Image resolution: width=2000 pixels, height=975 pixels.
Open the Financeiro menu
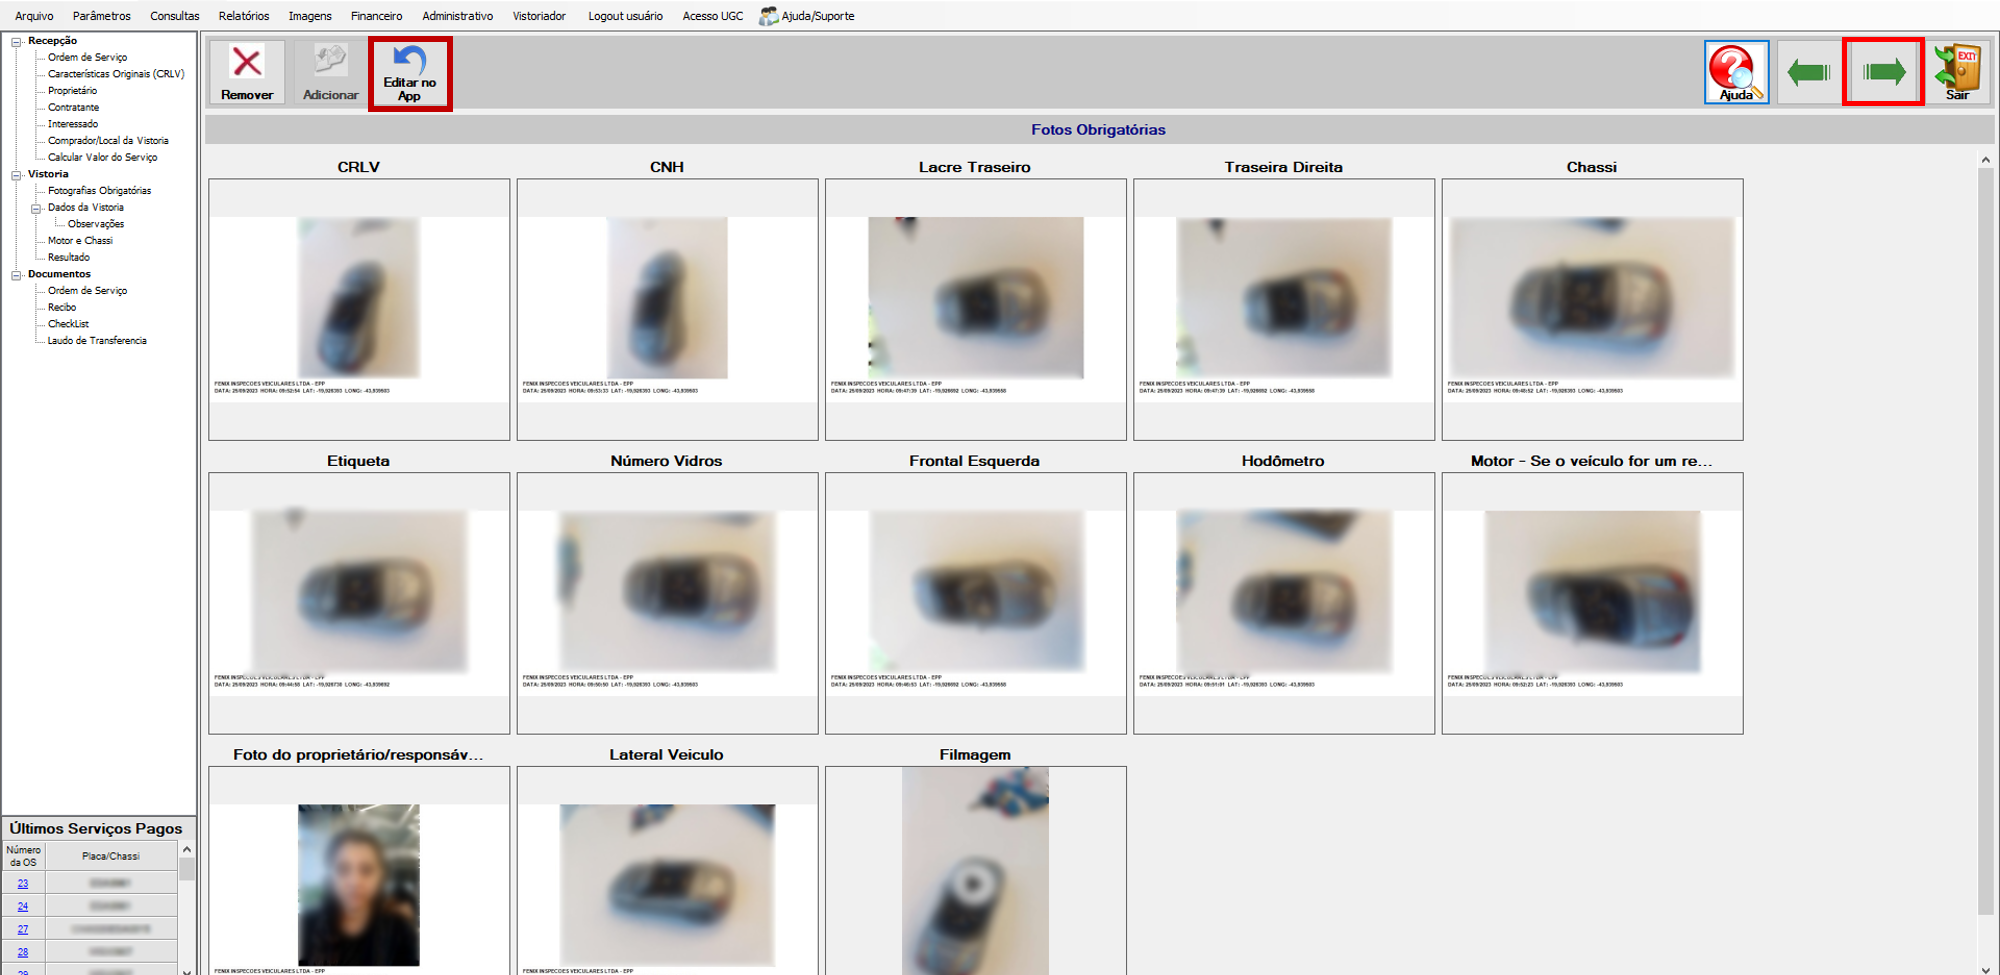tap(377, 16)
